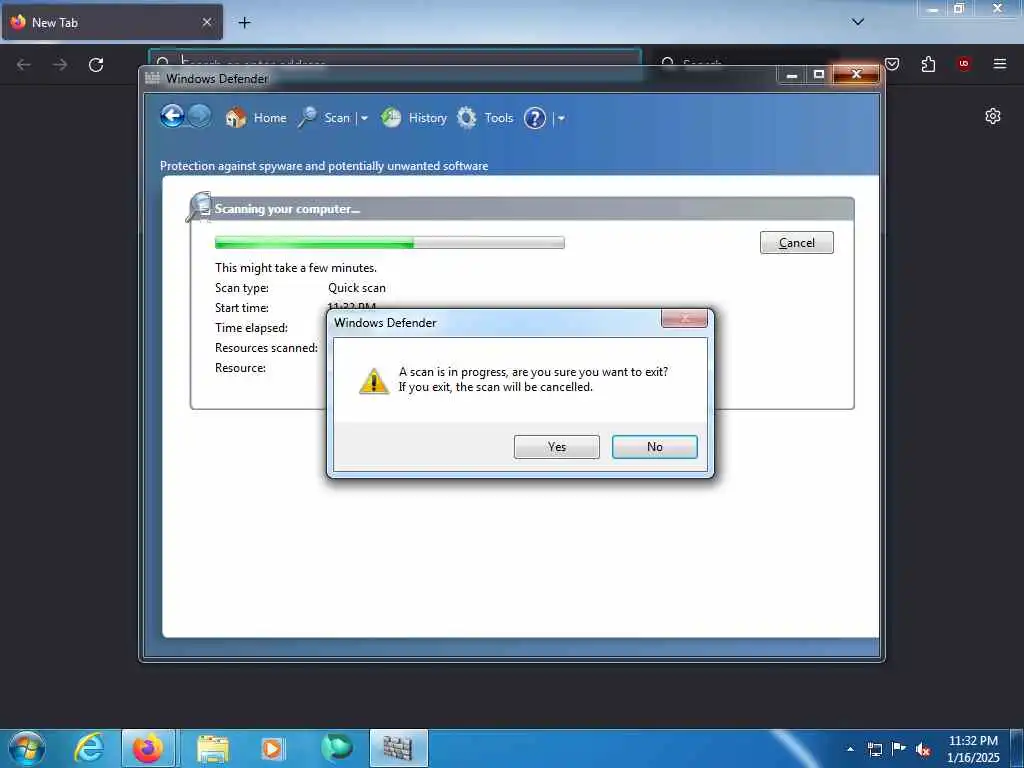
Task: Click Firefox back navigation arrow
Action: click(x=24, y=64)
